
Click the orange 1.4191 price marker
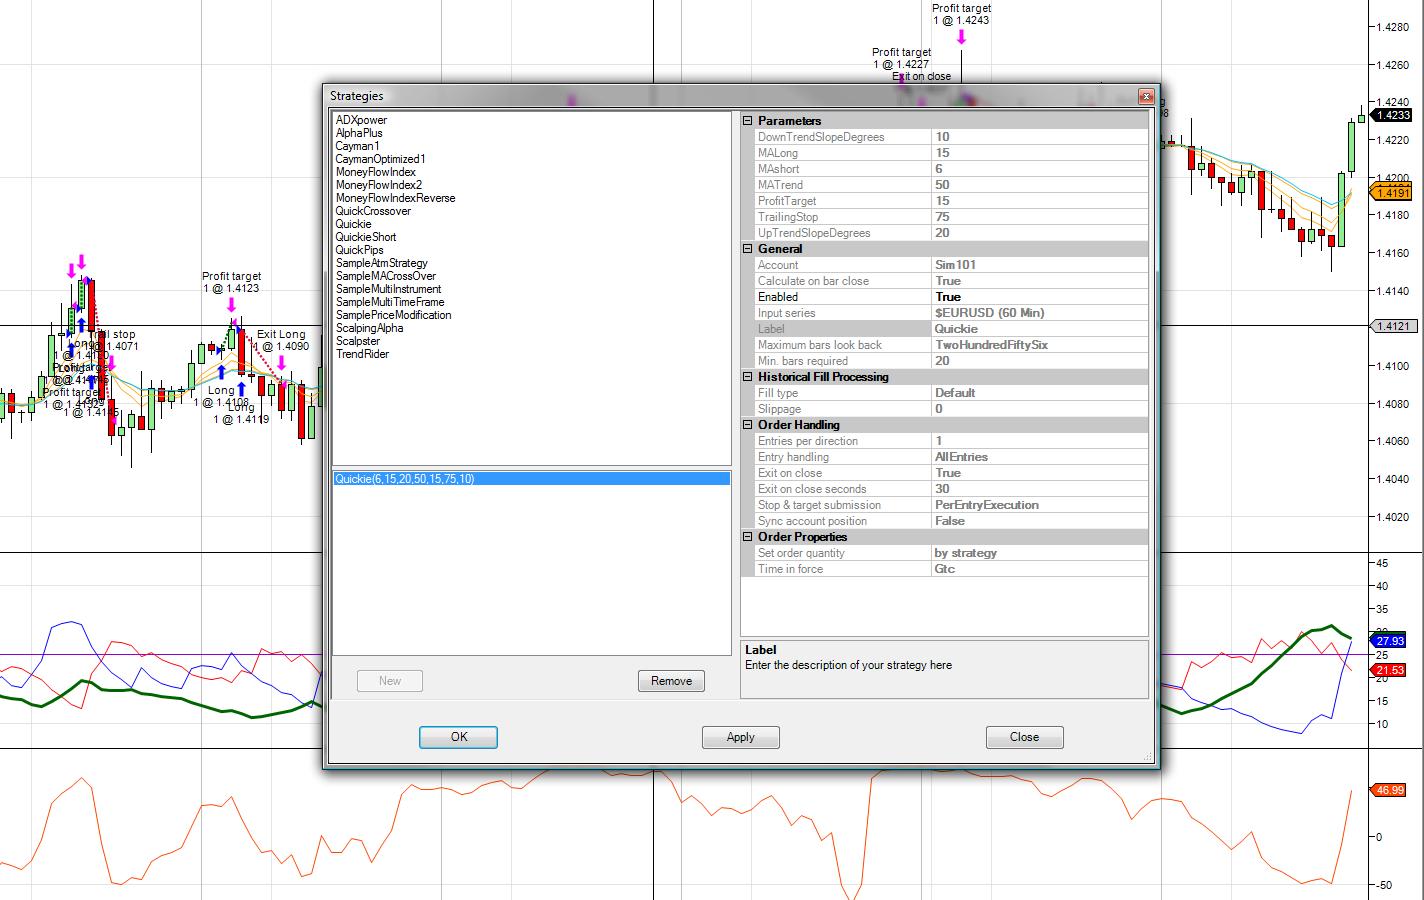point(1391,192)
